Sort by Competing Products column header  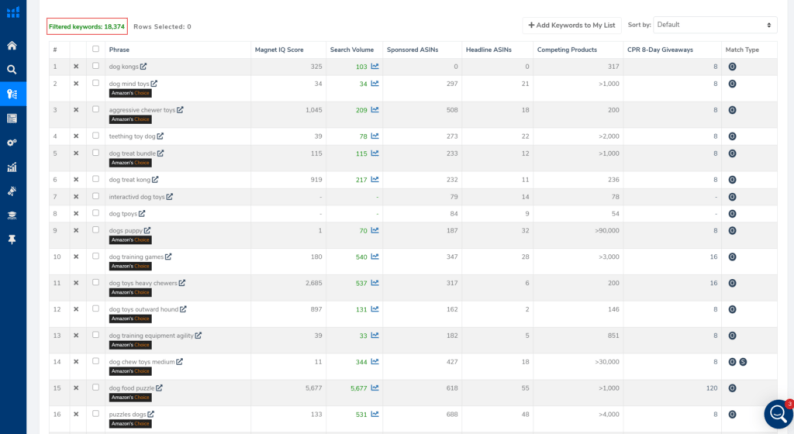pos(565,49)
